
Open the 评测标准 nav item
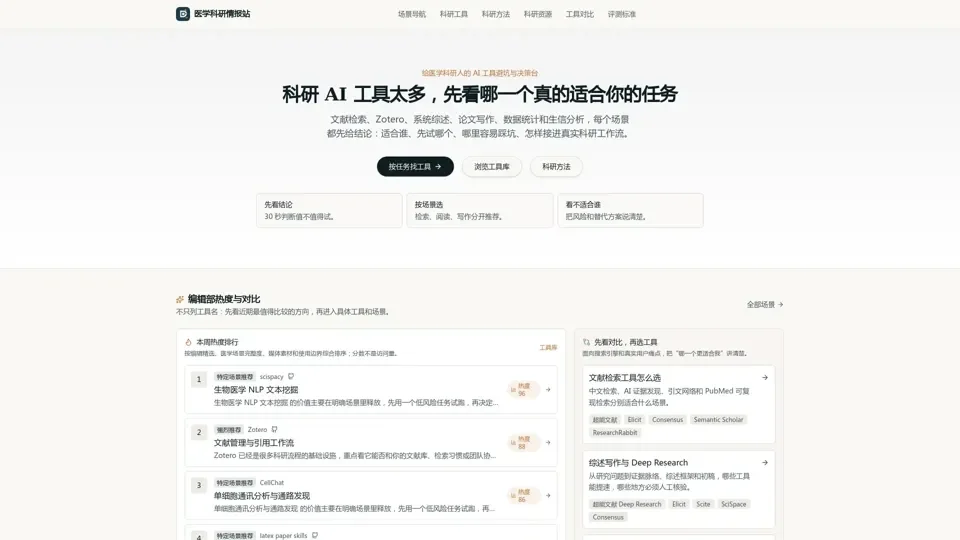[621, 14]
